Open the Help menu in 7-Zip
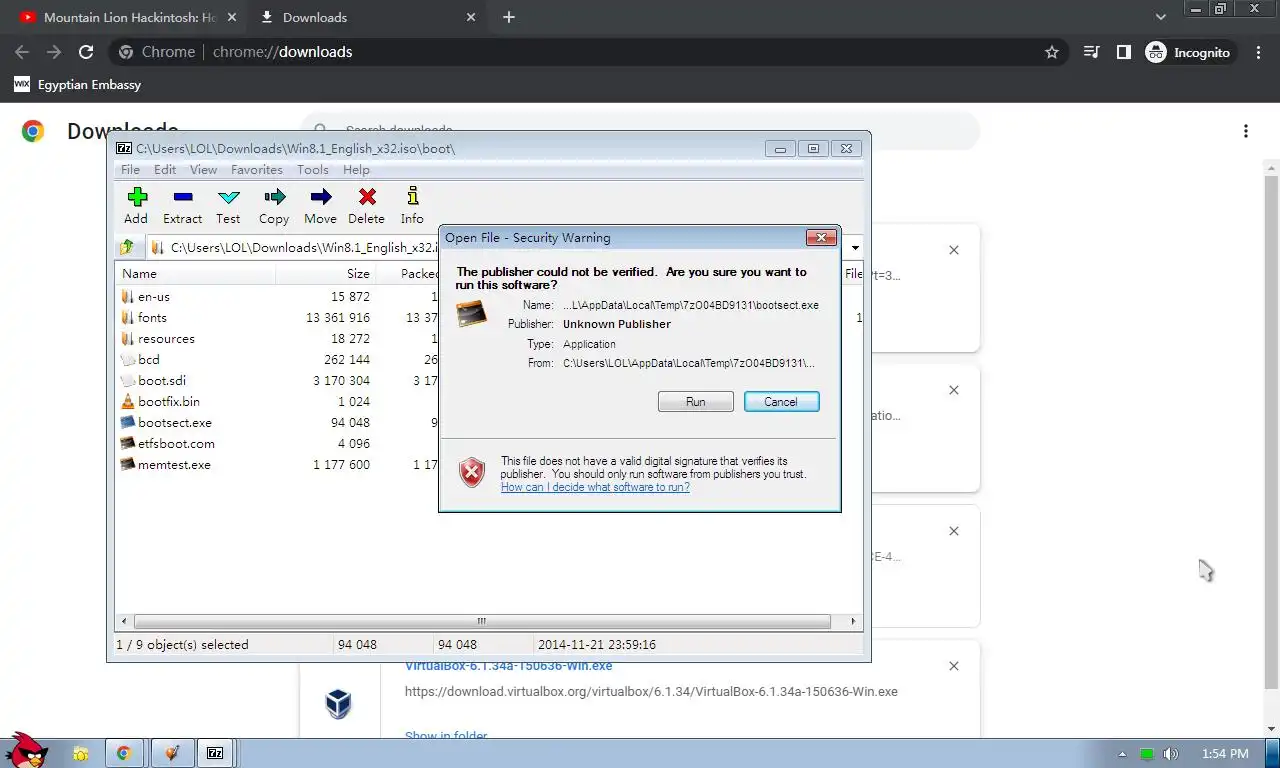Viewport: 1280px width, 768px height. pos(356,170)
